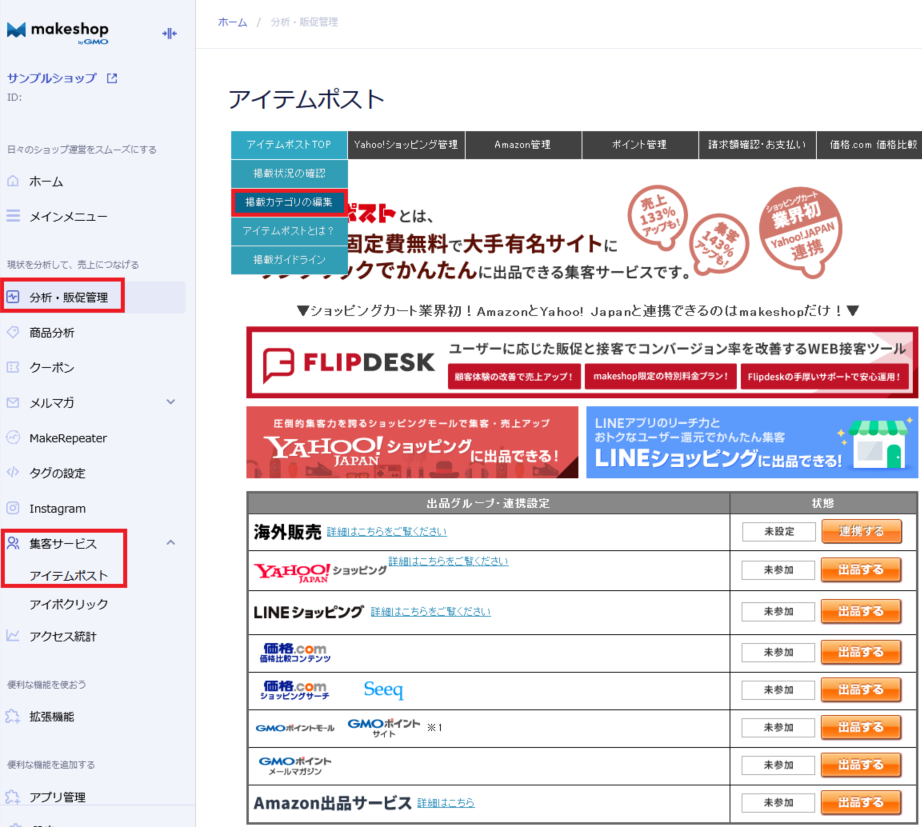Open Amazon出品サービス 詳細はこちら link
This screenshot has height=827, width=922.
[446, 802]
